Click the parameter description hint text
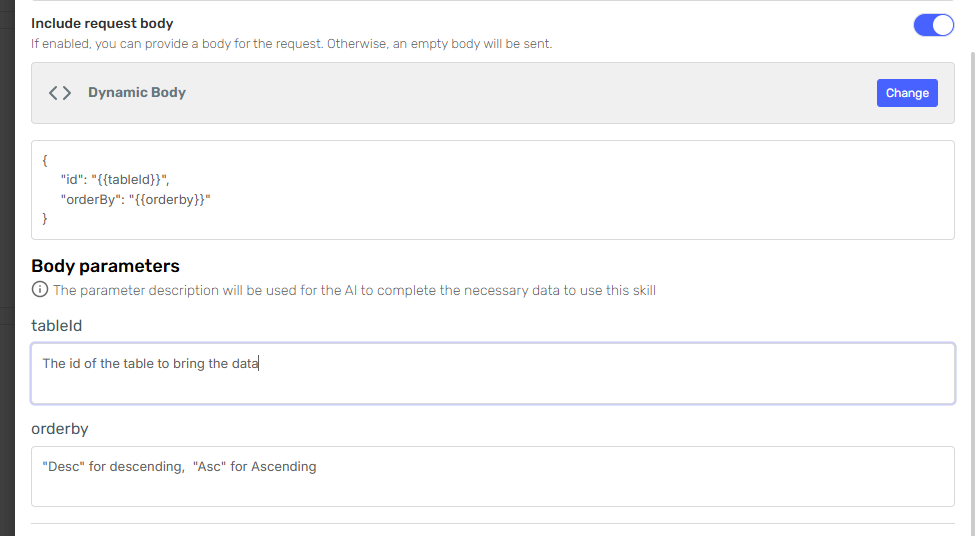This screenshot has height=536, width=975. (x=354, y=290)
